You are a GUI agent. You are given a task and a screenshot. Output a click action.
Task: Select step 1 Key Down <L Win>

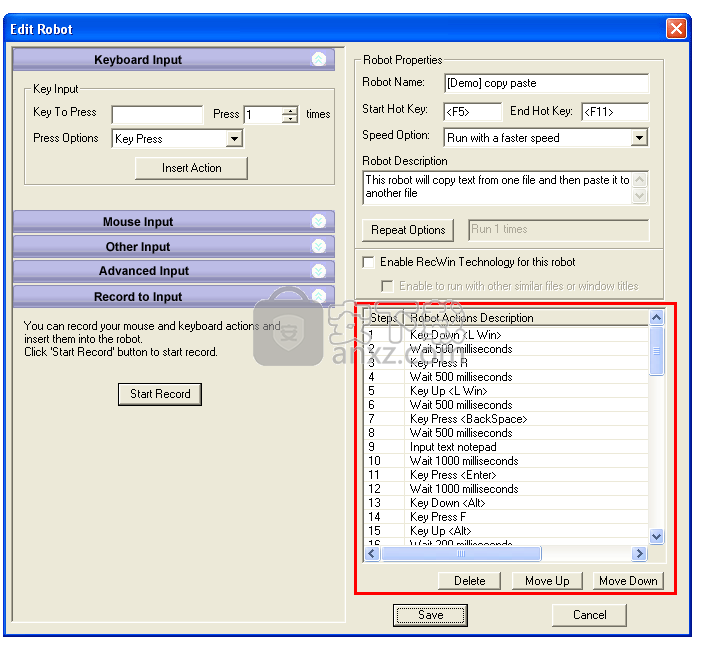pyautogui.click(x=507, y=335)
